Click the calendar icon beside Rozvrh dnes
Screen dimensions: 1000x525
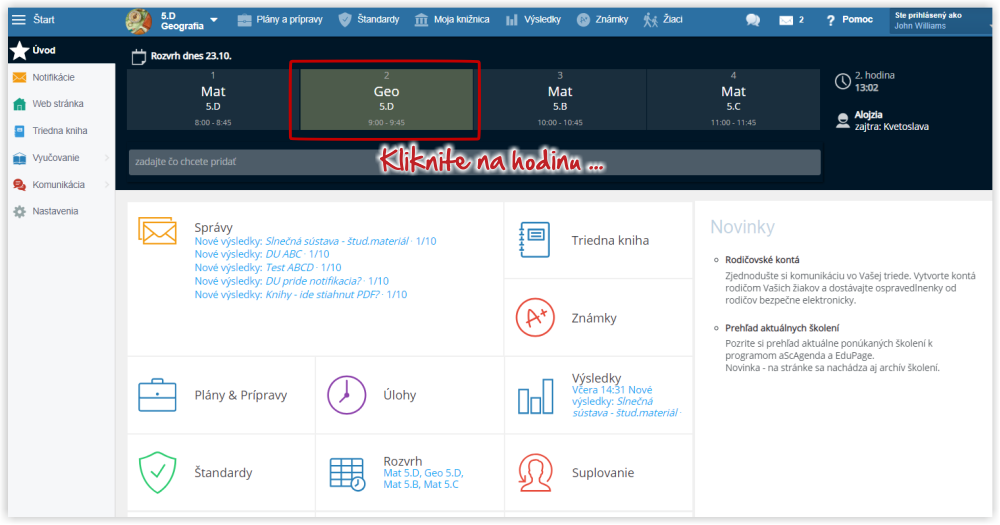138,57
